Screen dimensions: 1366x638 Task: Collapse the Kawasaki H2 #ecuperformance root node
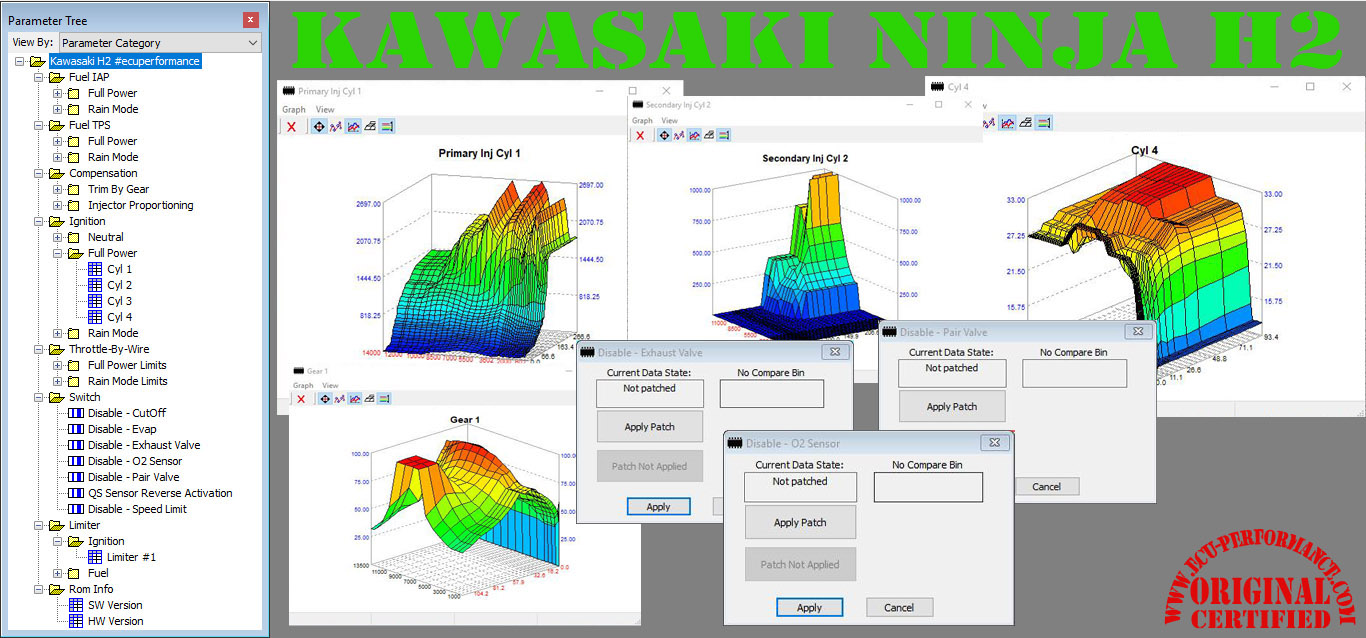pos(21,61)
